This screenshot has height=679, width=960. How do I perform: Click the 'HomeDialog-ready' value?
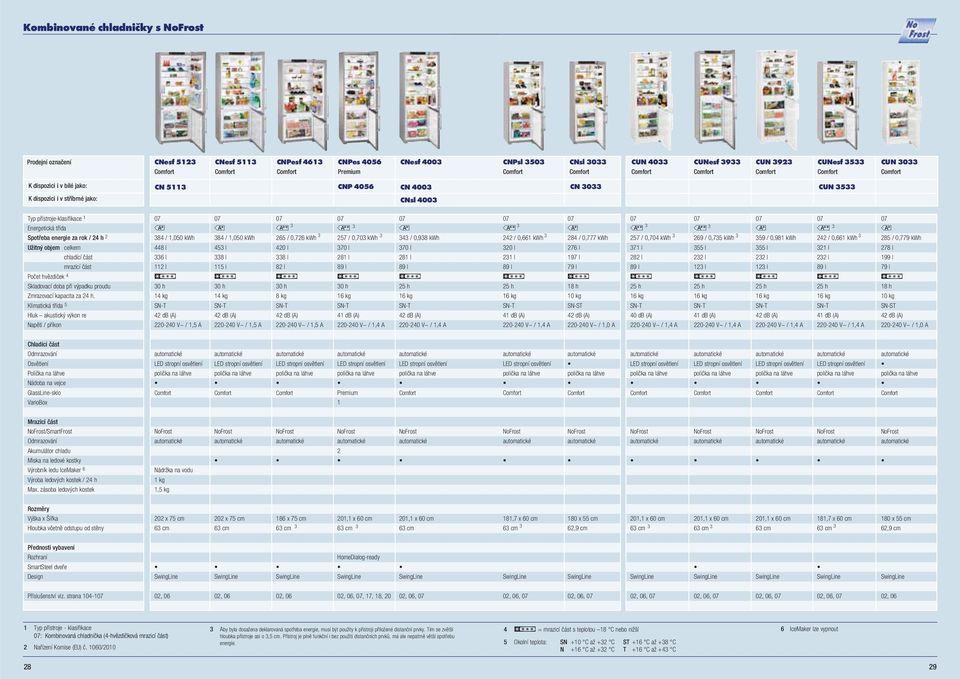coord(358,557)
